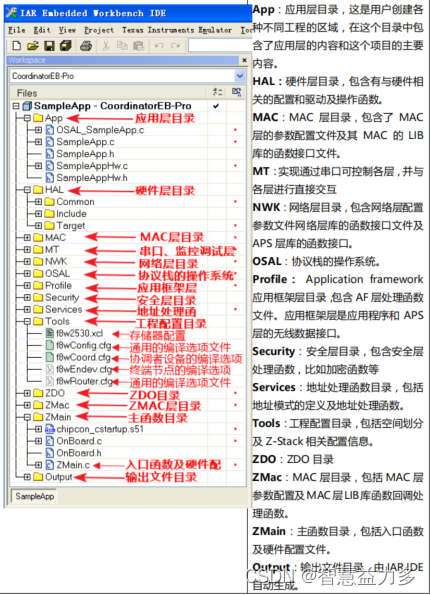The image size is (431, 595).
Task: Open the CoordinatorEB-Pro configuration dropdown
Action: 239,76
